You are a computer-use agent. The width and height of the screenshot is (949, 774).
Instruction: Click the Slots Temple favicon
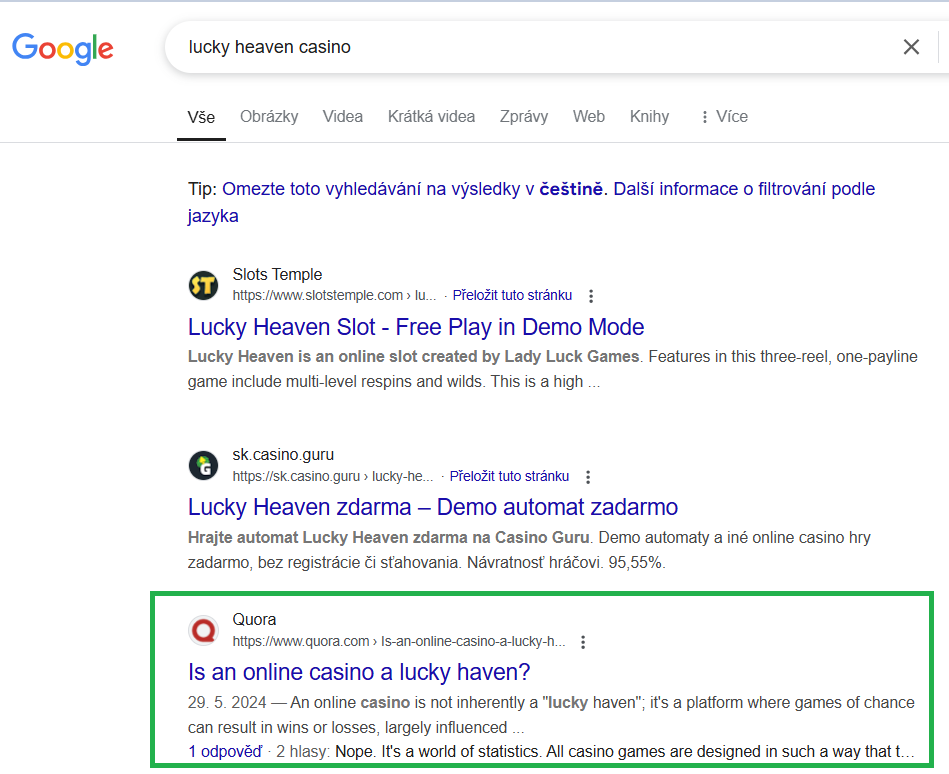click(x=203, y=286)
